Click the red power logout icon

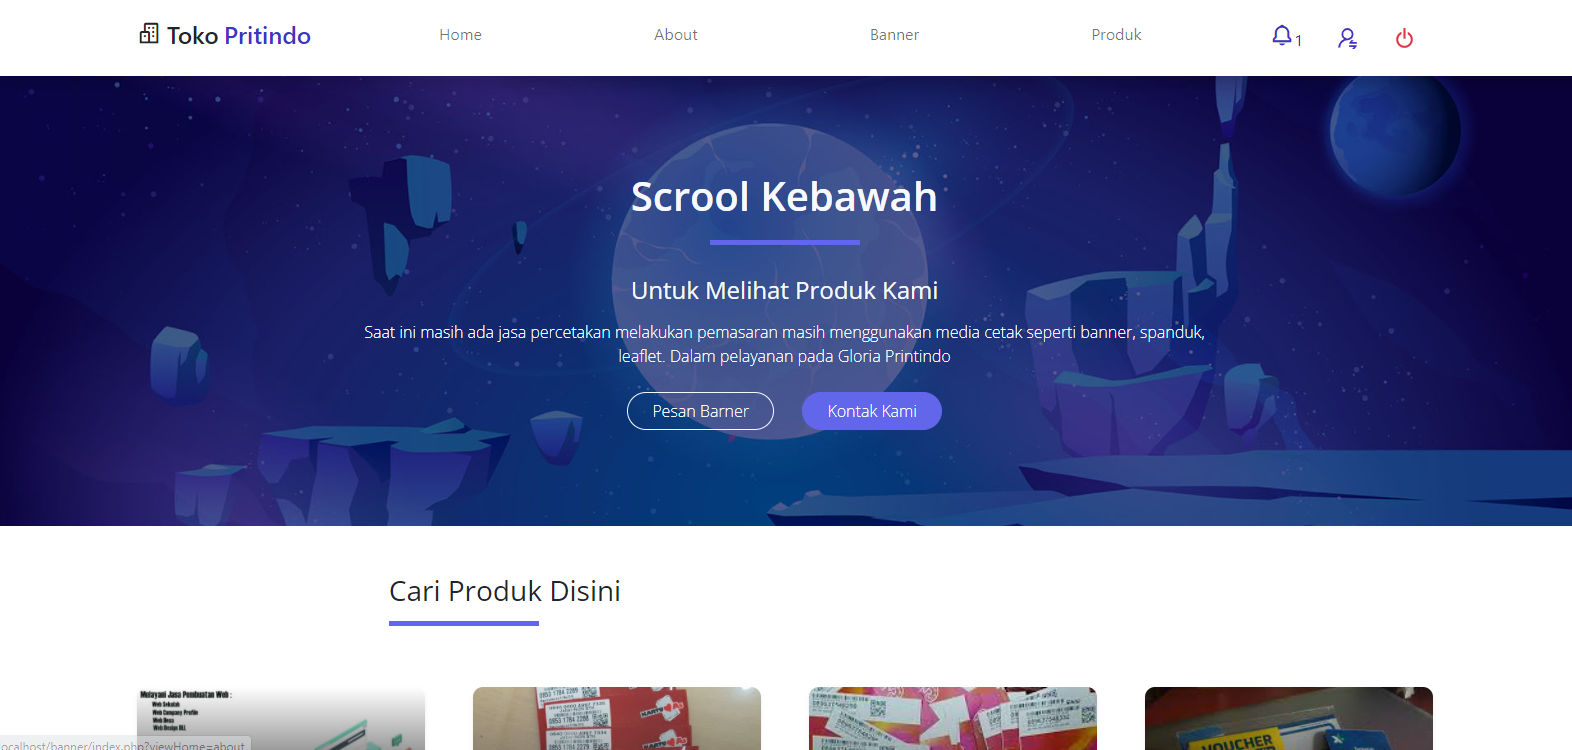pyautogui.click(x=1404, y=38)
